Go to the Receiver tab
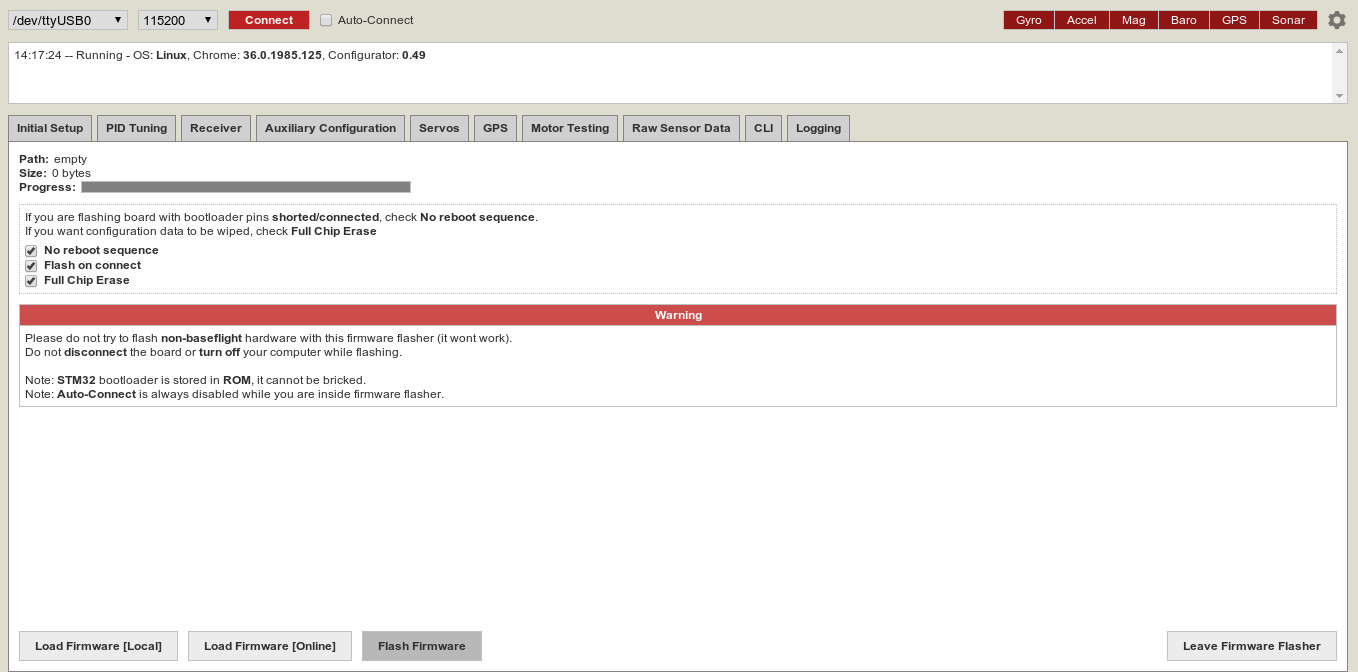The width and height of the screenshot is (1358, 672). pyautogui.click(x=216, y=128)
